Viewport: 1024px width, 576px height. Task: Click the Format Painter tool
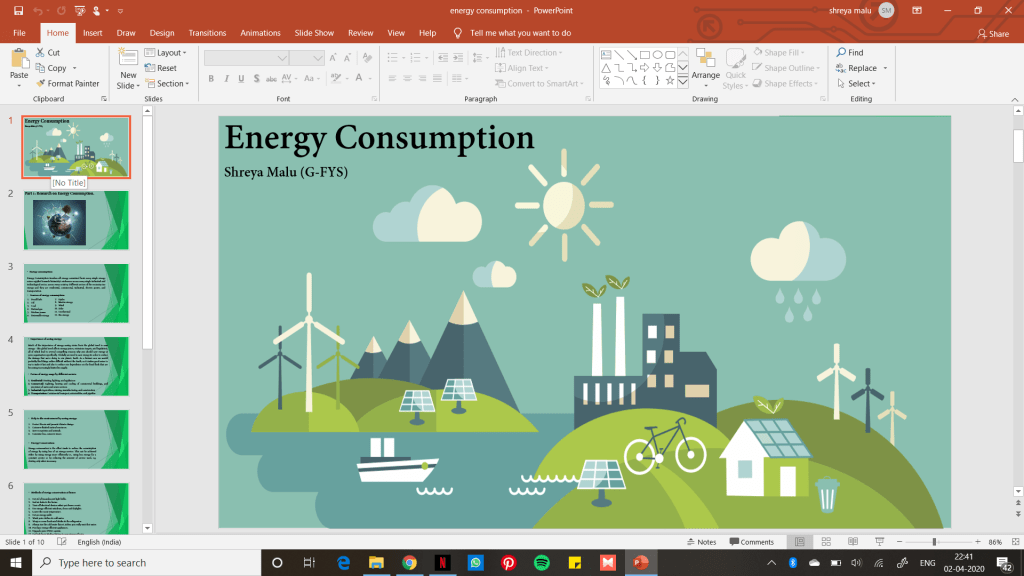click(x=68, y=84)
